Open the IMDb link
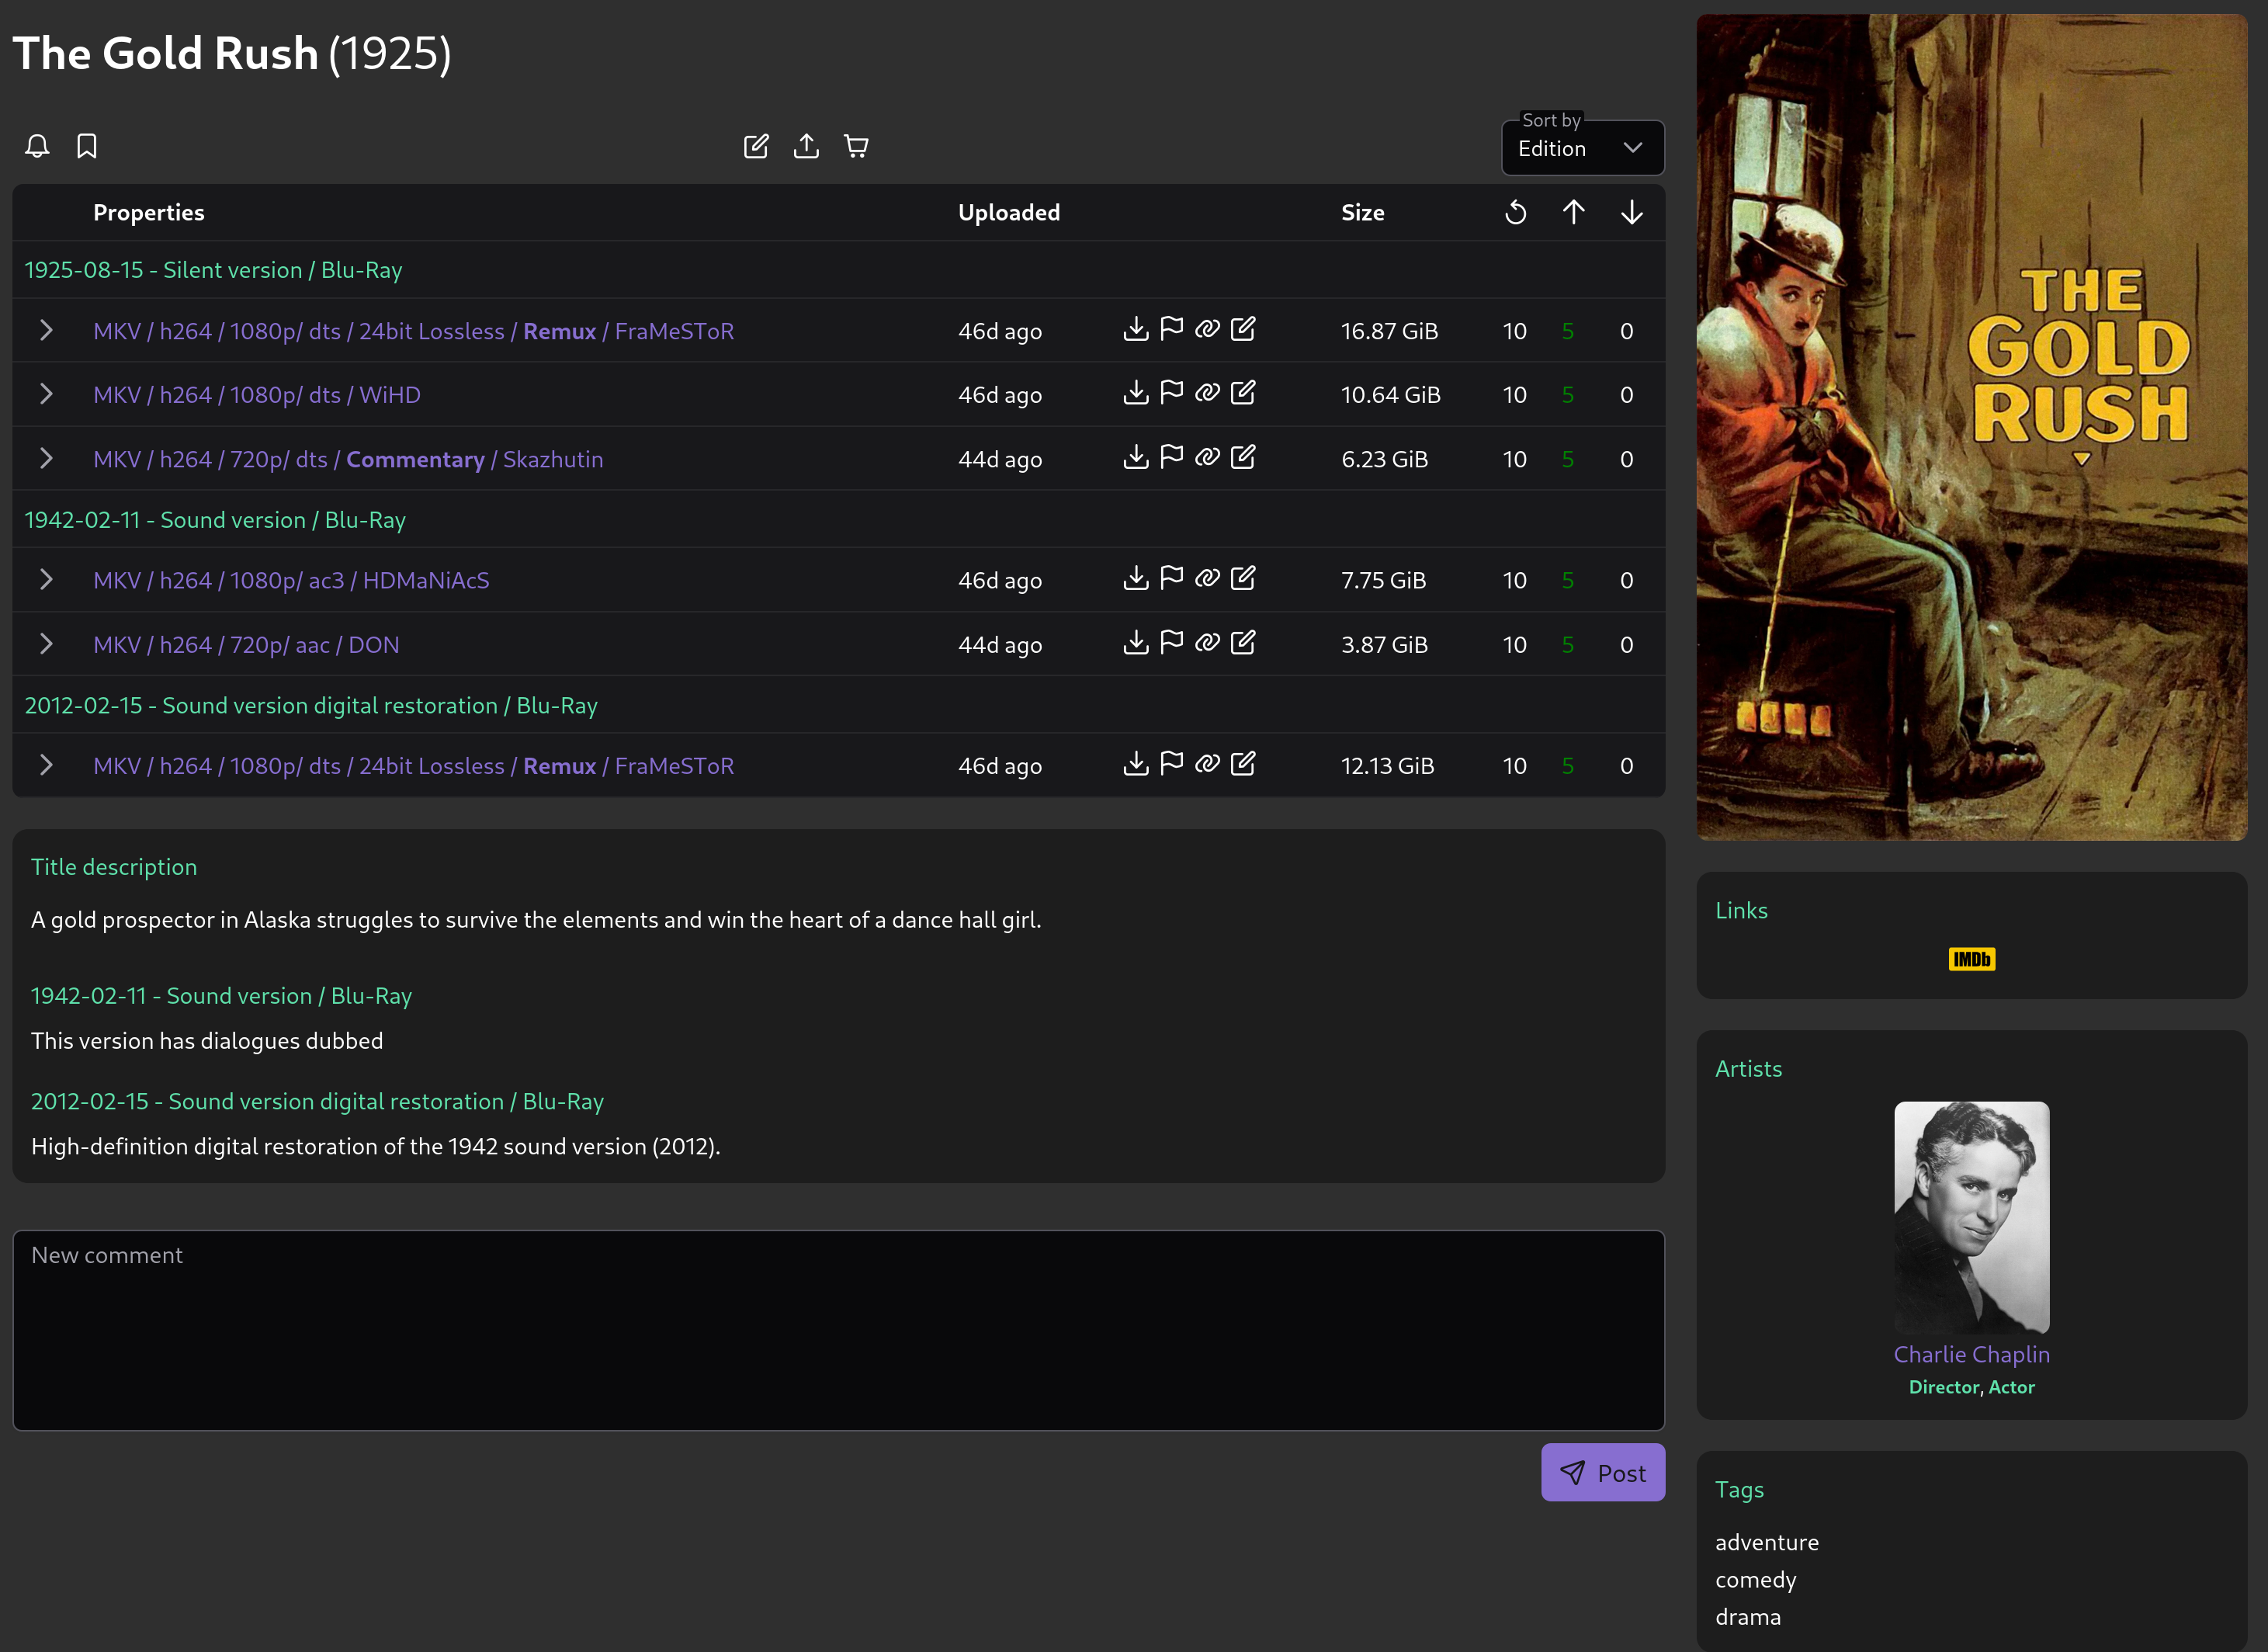Screen dimensions: 2268x1652 1972,960
